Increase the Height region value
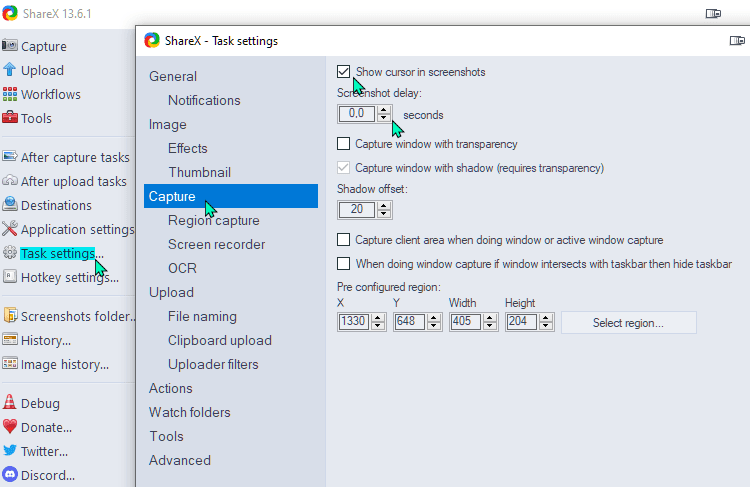The width and height of the screenshot is (750, 487). pyautogui.click(x=546, y=318)
